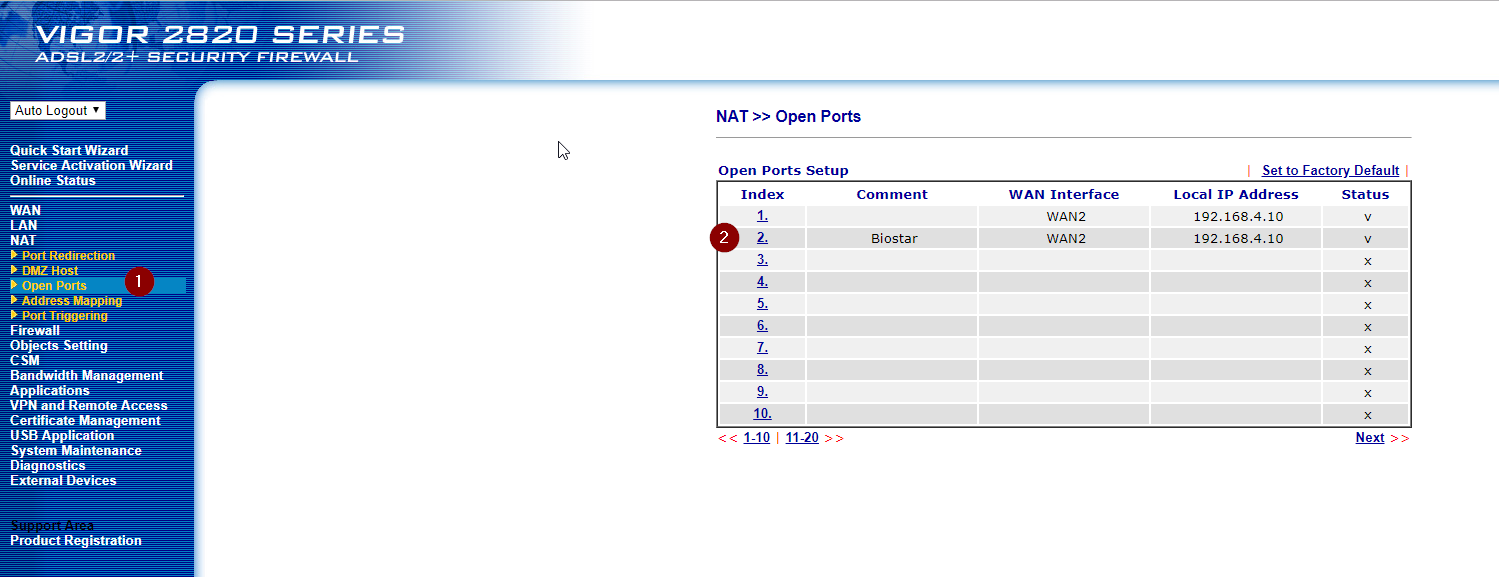Open index 2 Biostar entry

pyautogui.click(x=762, y=238)
